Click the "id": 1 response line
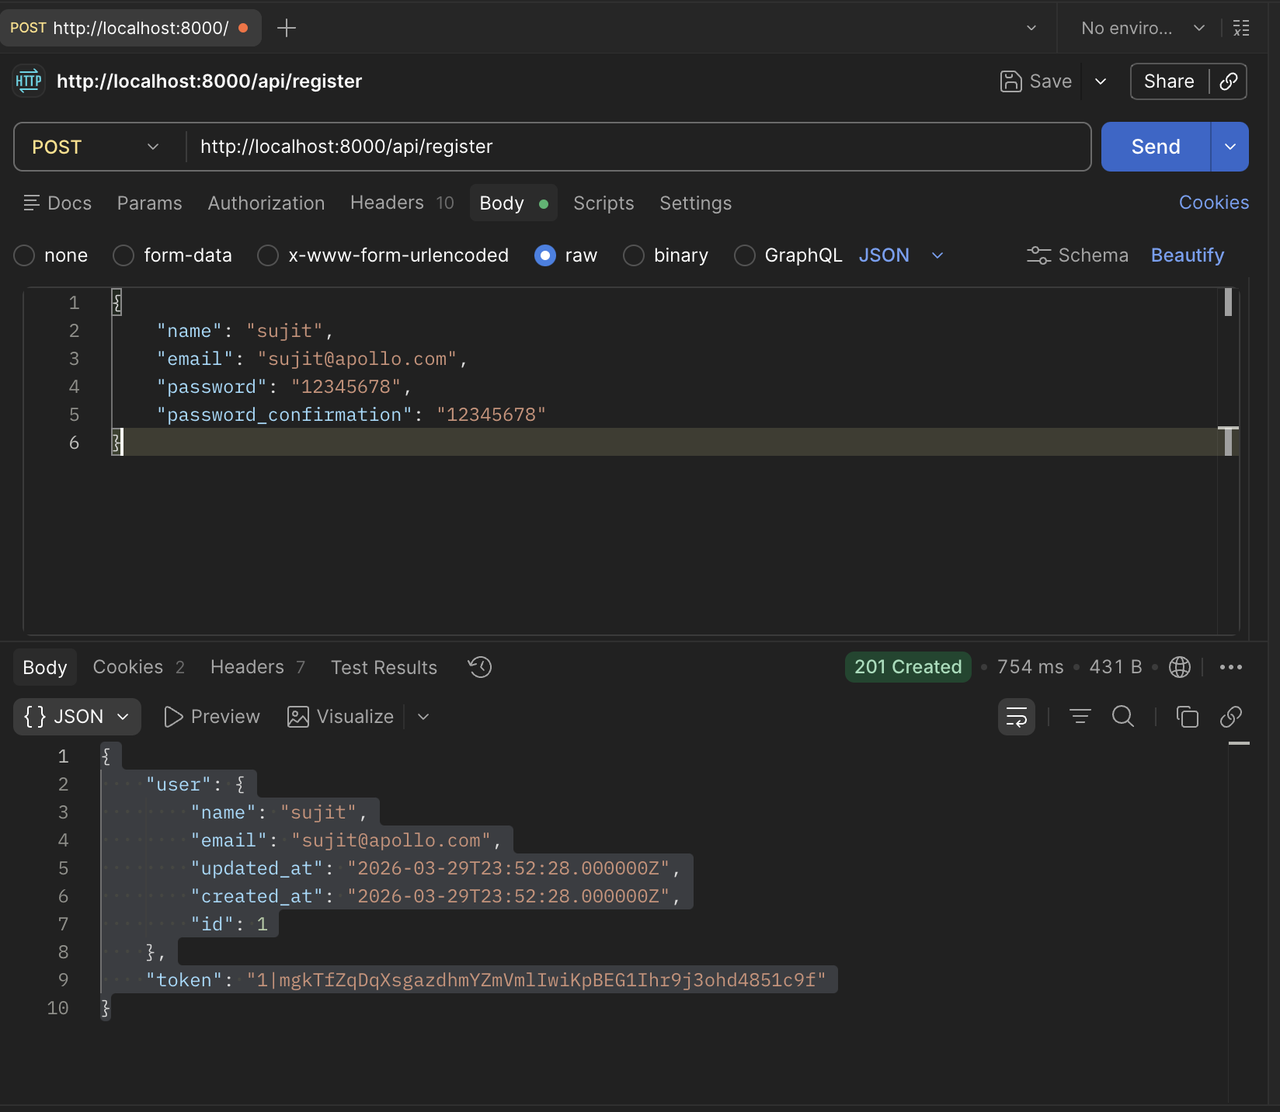The height and width of the screenshot is (1112, 1280). coord(229,924)
